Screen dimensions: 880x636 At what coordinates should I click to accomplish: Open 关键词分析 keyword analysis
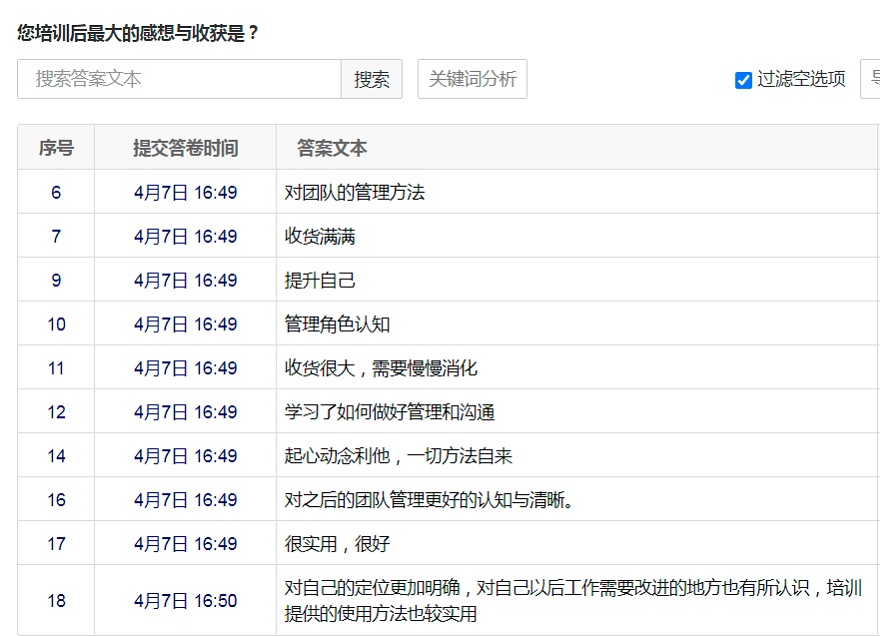coord(472,79)
